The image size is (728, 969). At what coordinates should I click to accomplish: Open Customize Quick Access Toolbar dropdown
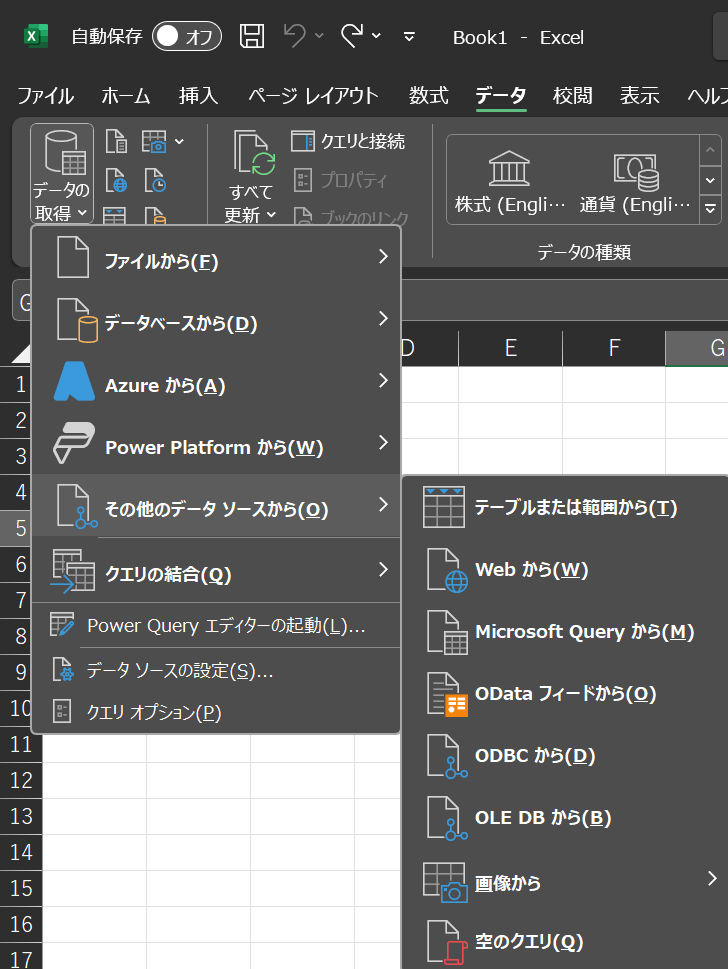point(409,37)
